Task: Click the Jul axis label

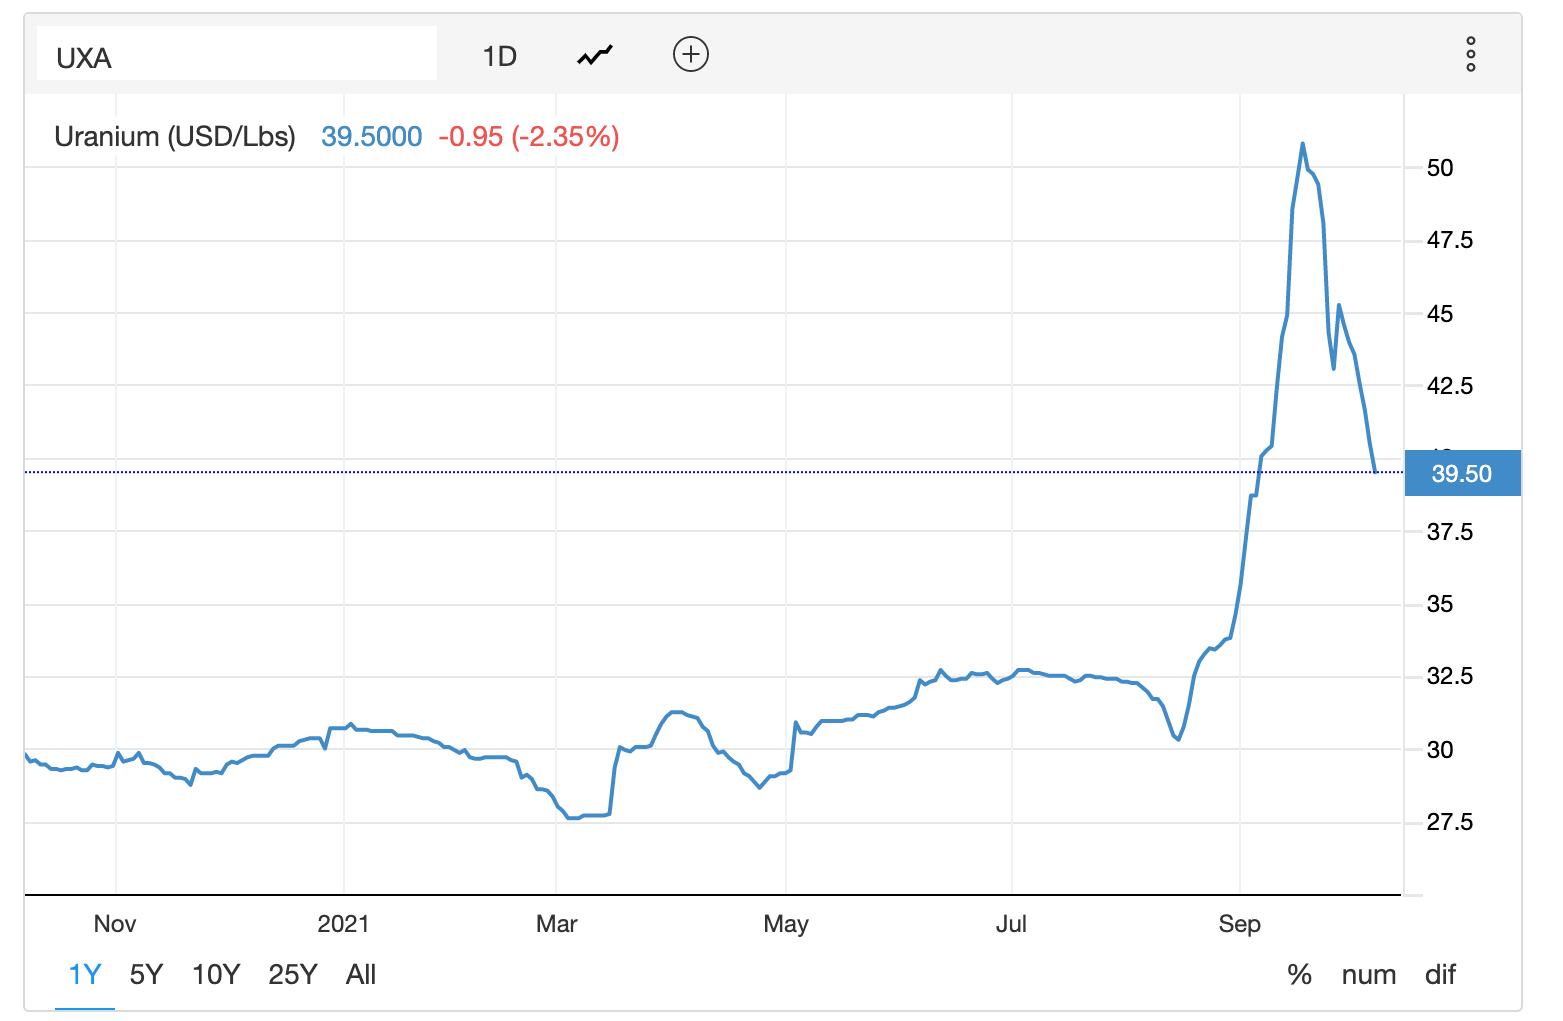Action: 1011,923
